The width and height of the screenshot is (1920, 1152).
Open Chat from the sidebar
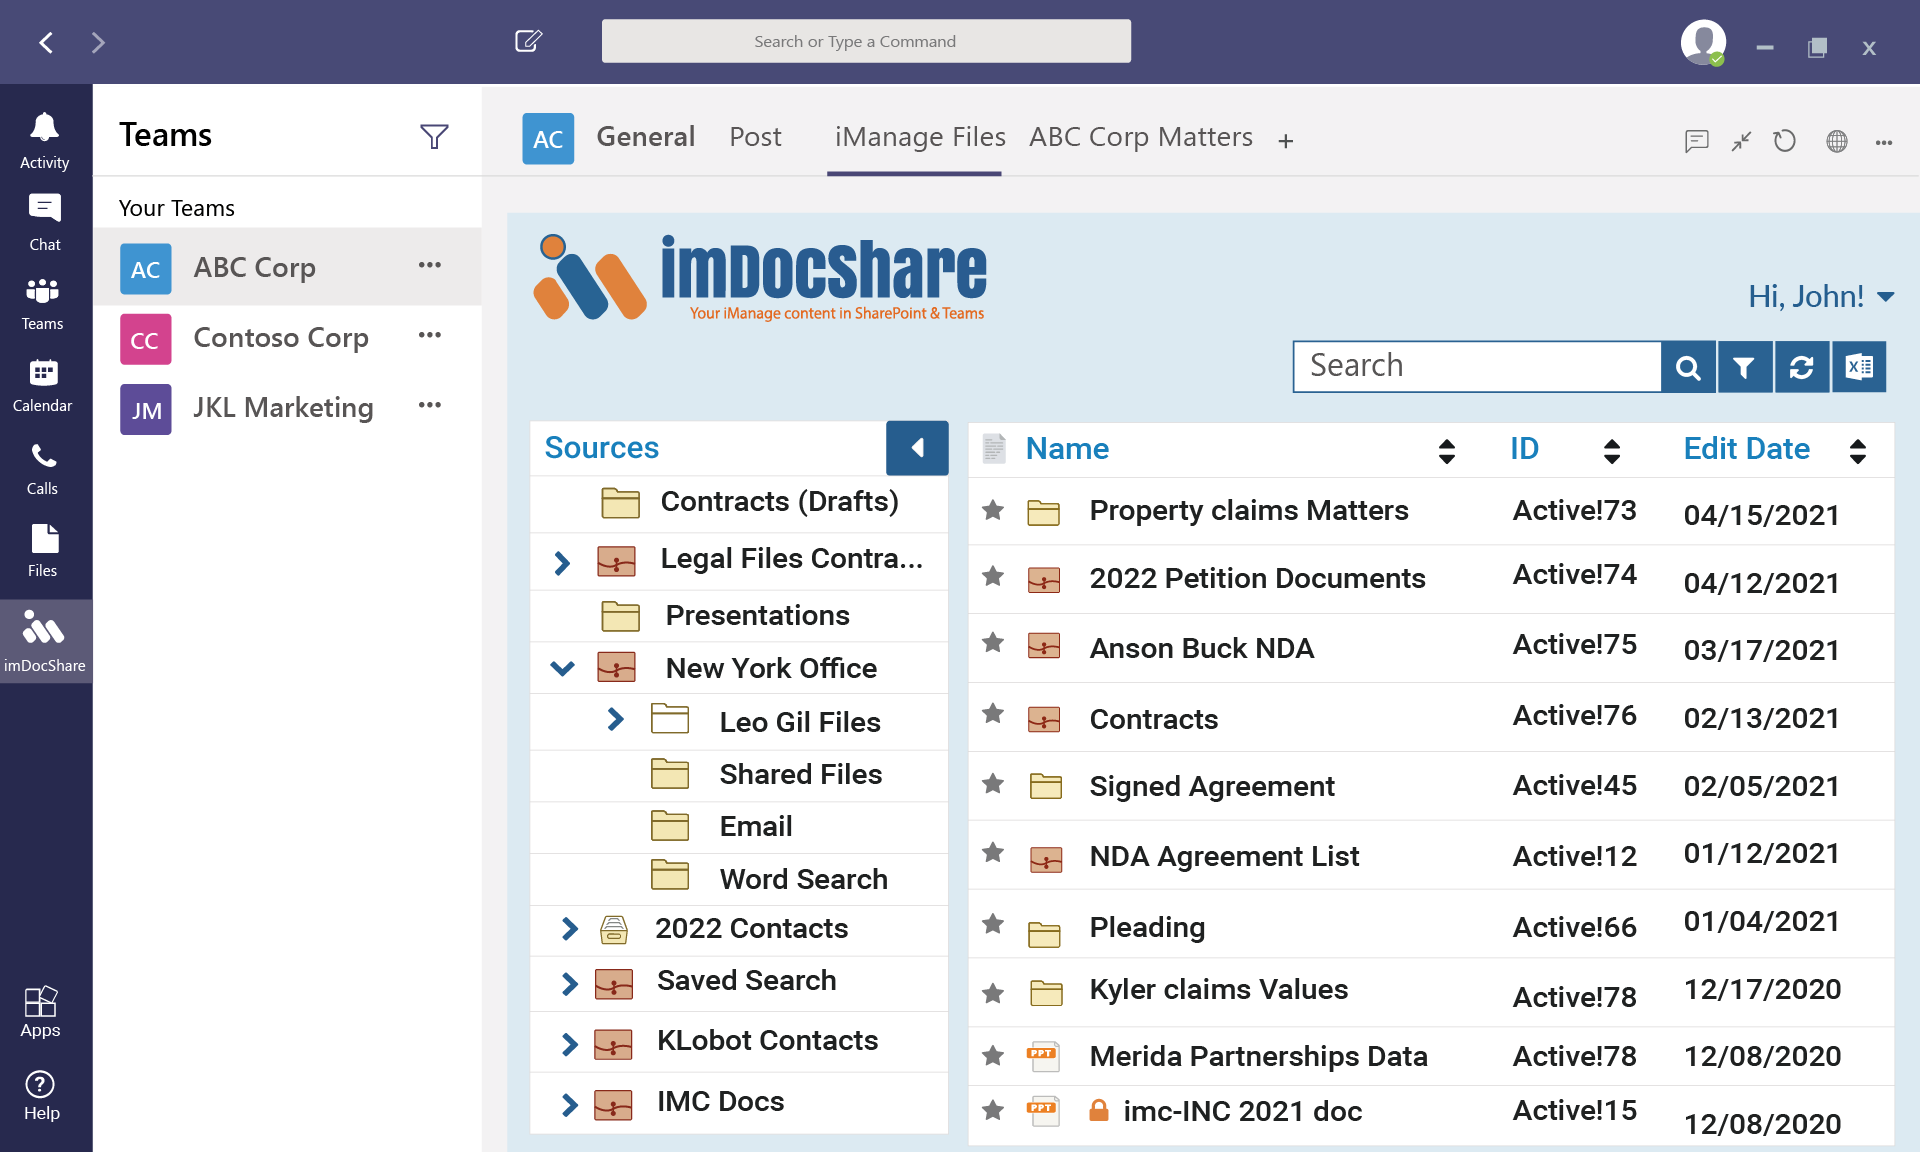[45, 222]
